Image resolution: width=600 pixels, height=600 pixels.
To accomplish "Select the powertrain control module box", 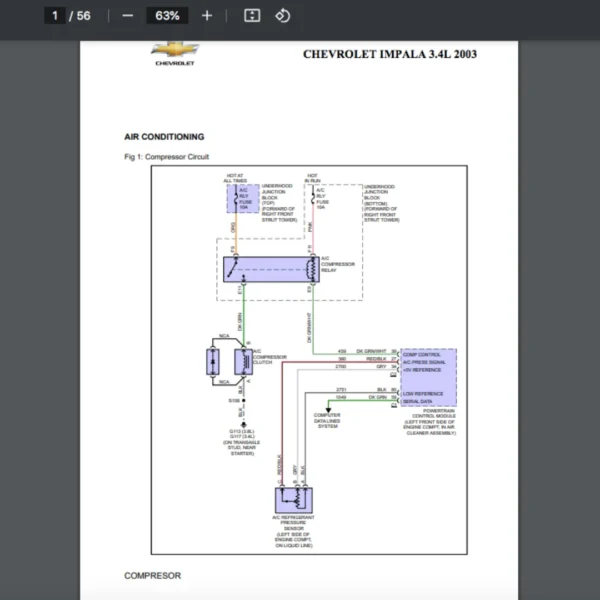I will [428, 377].
